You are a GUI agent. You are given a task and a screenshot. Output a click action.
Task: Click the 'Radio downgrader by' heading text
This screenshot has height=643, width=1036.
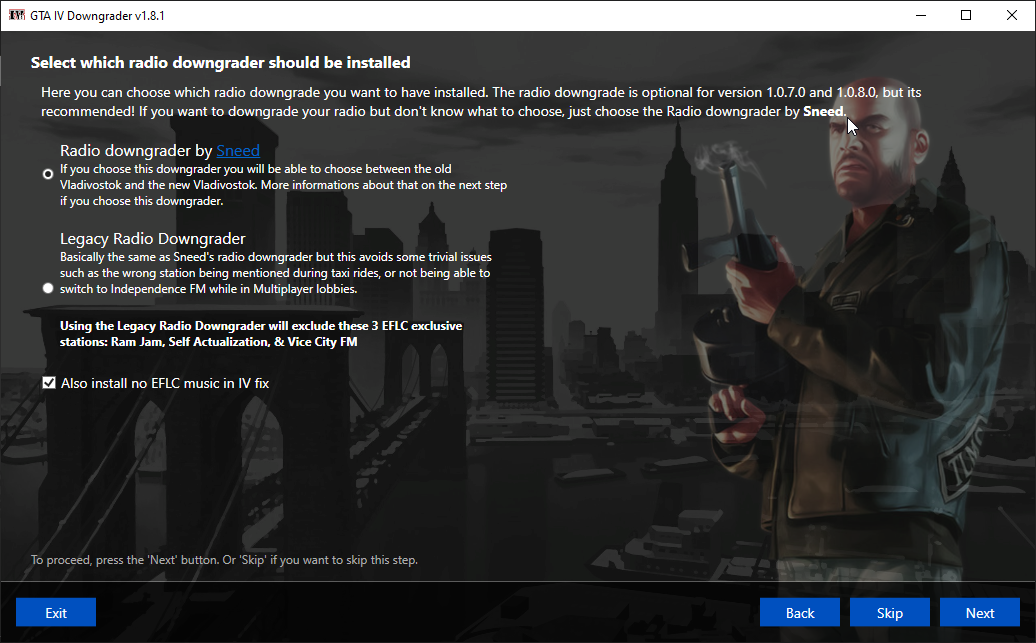click(x=137, y=151)
